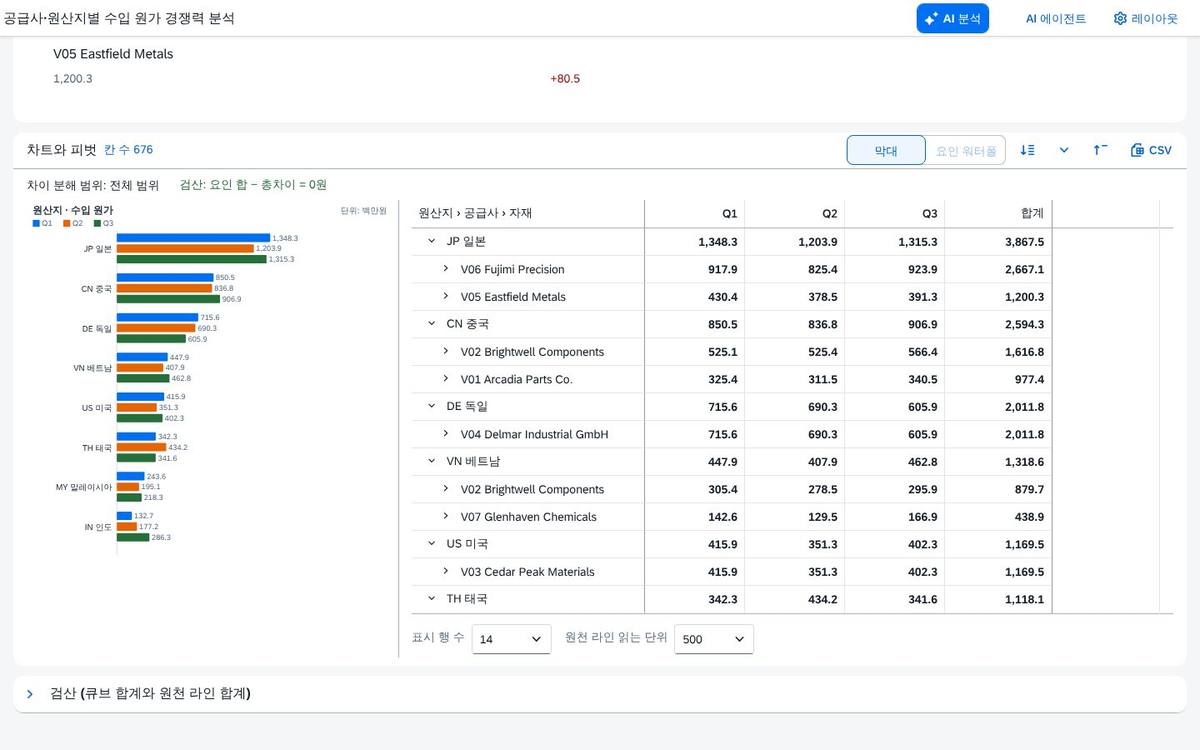
Task: Expand the 검산 section
Action: click(30, 694)
